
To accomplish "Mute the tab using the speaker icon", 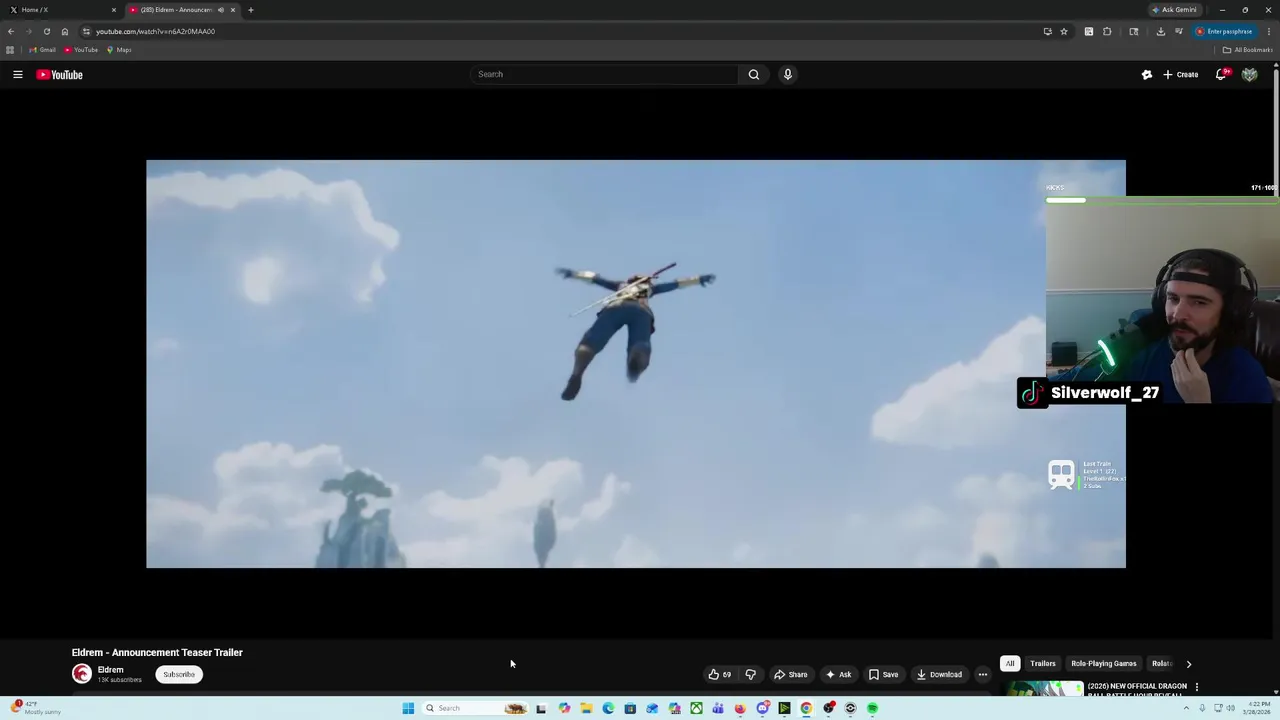I will 220,10.
